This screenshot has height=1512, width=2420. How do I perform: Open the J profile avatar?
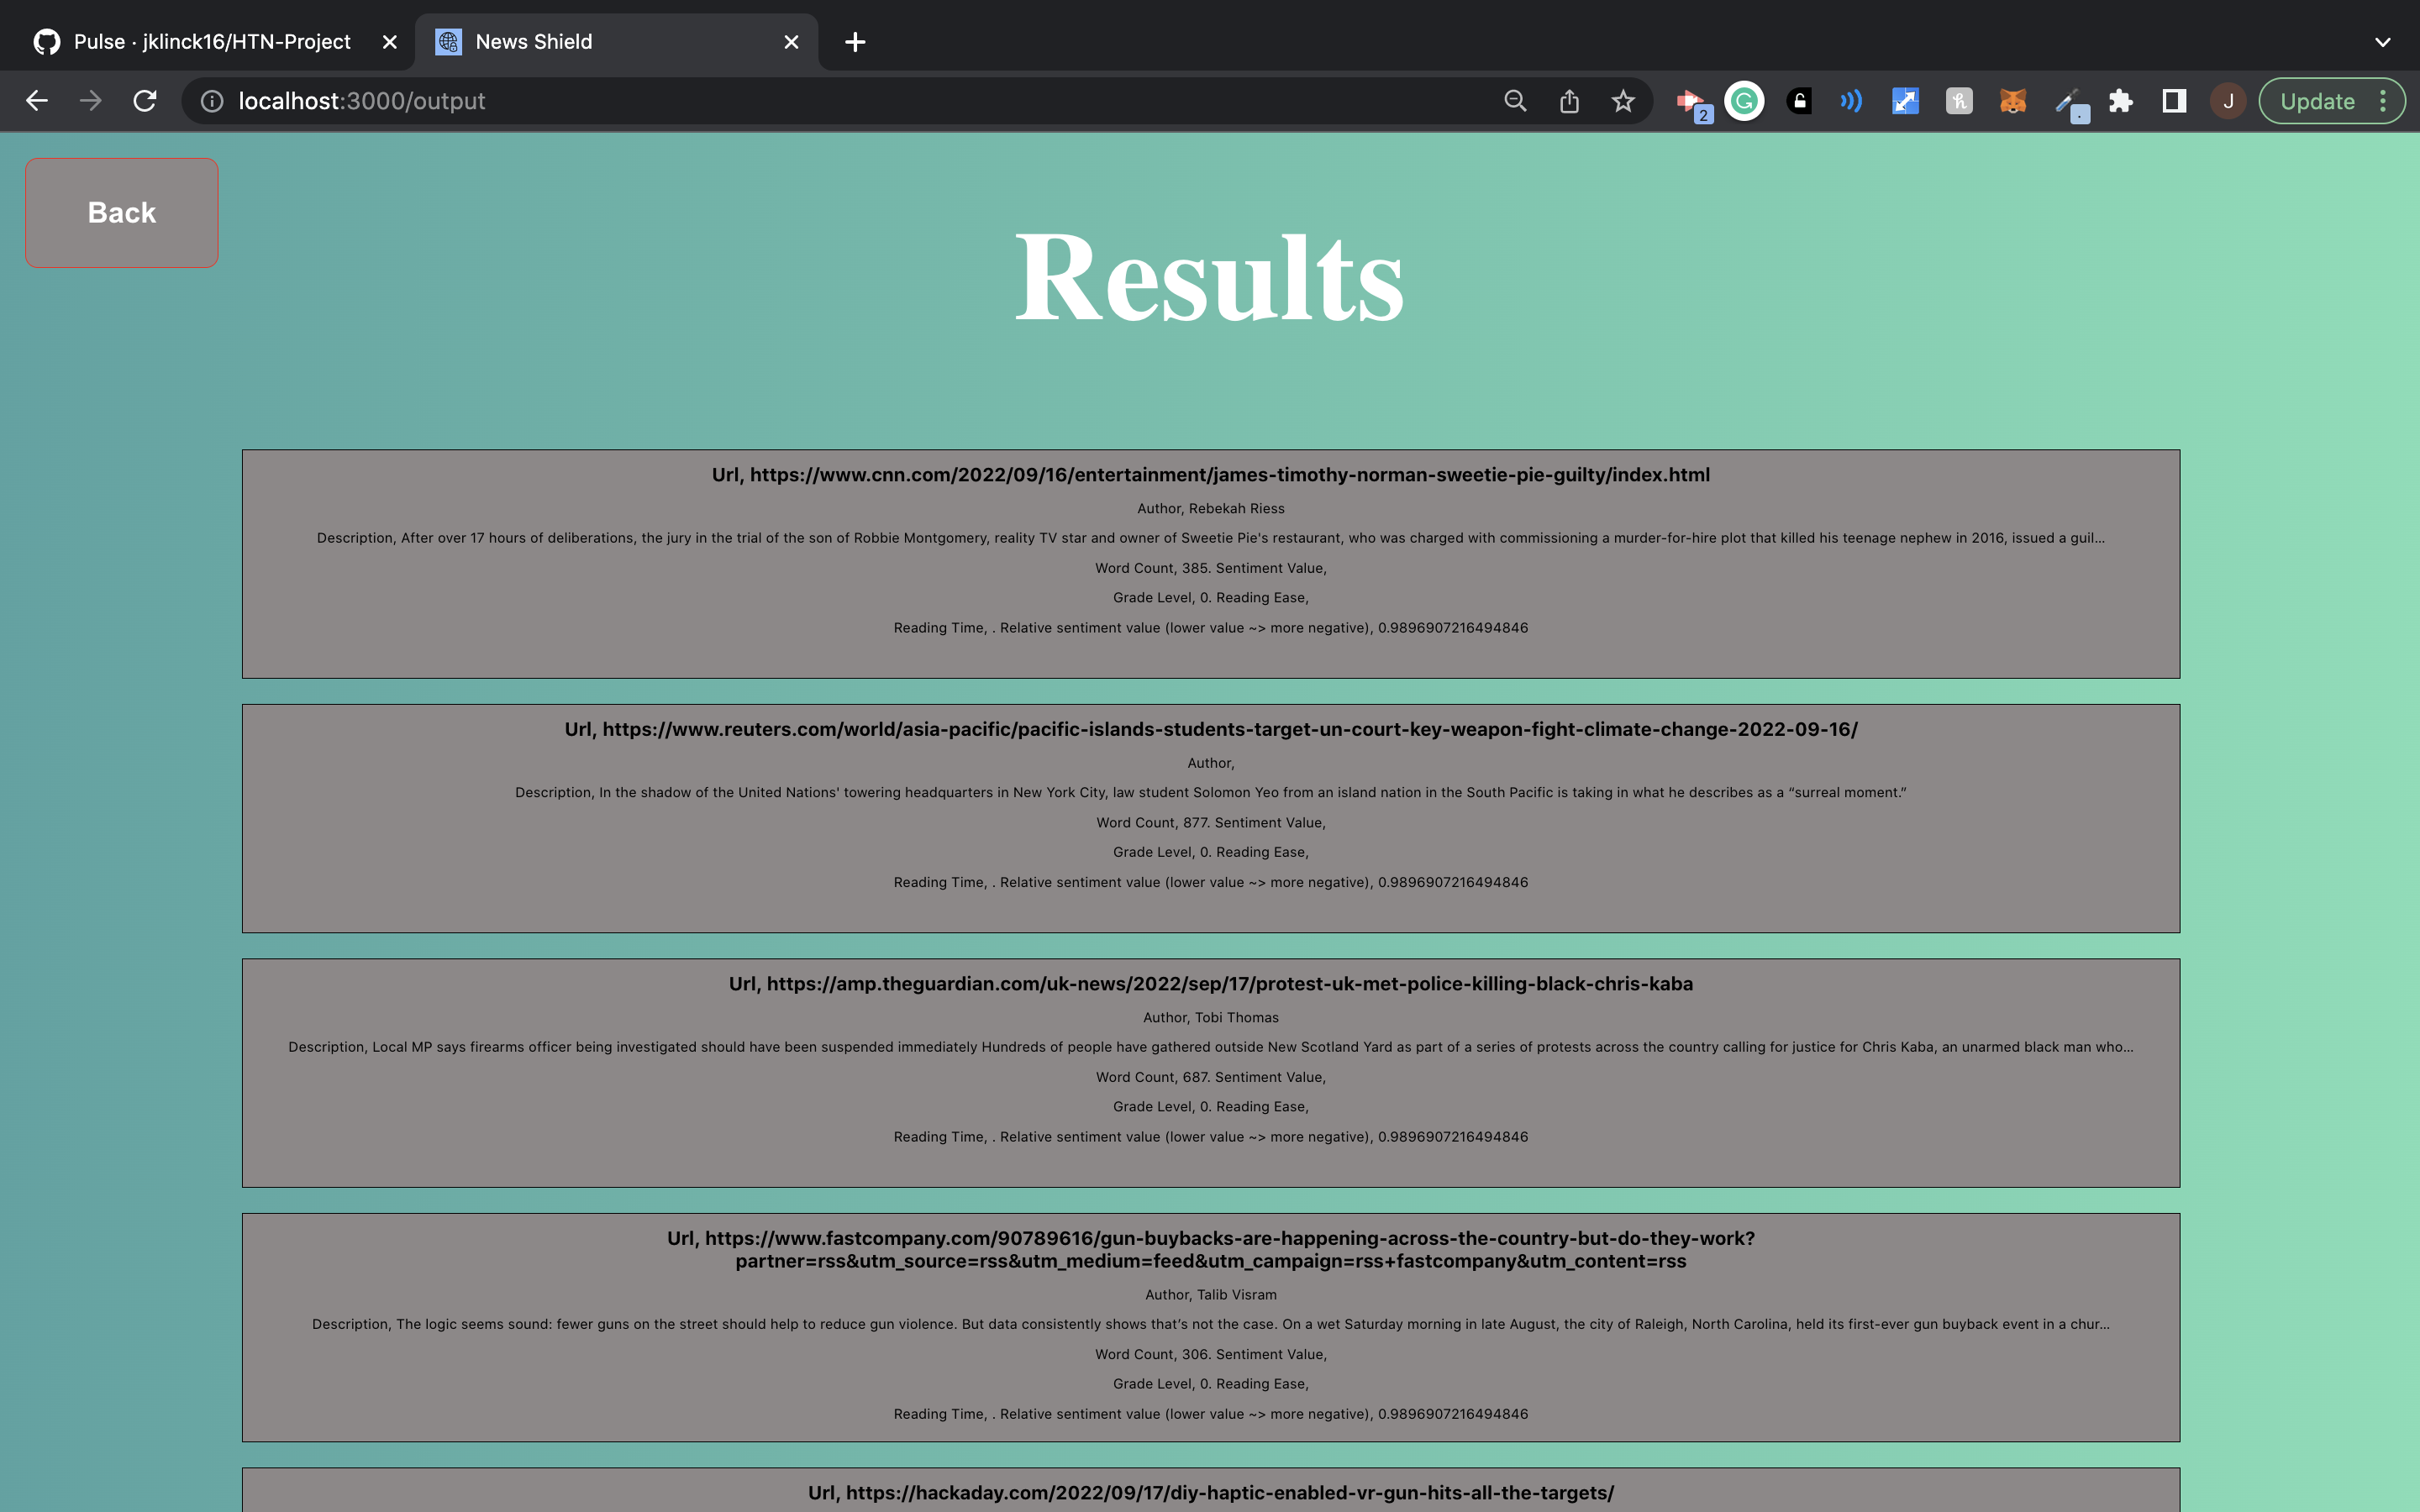pyautogui.click(x=2228, y=101)
